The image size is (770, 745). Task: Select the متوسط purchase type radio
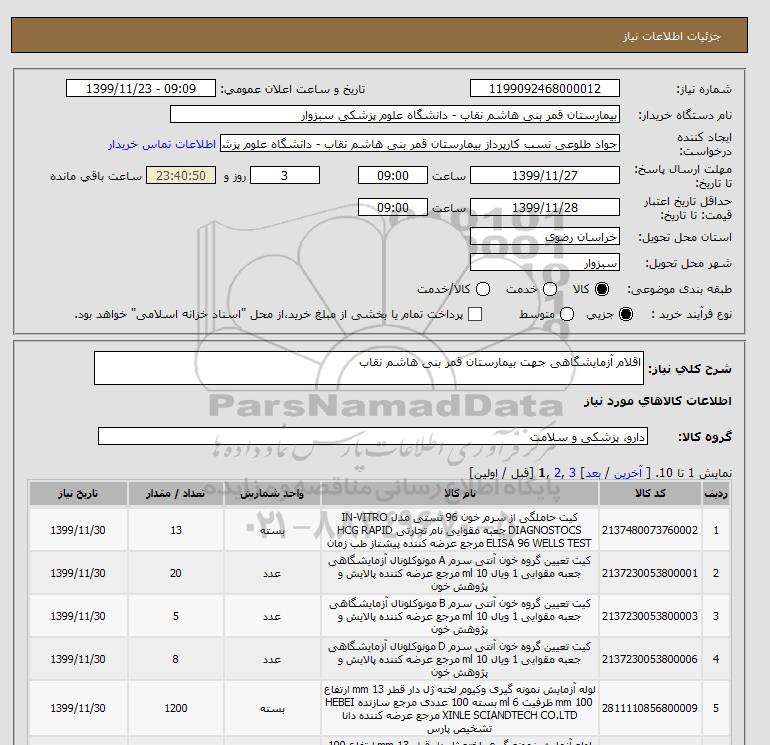(x=567, y=314)
